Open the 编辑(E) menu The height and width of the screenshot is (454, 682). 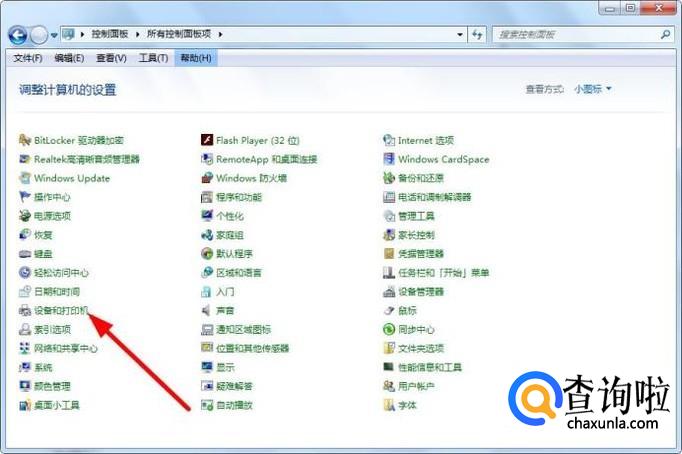pos(69,58)
